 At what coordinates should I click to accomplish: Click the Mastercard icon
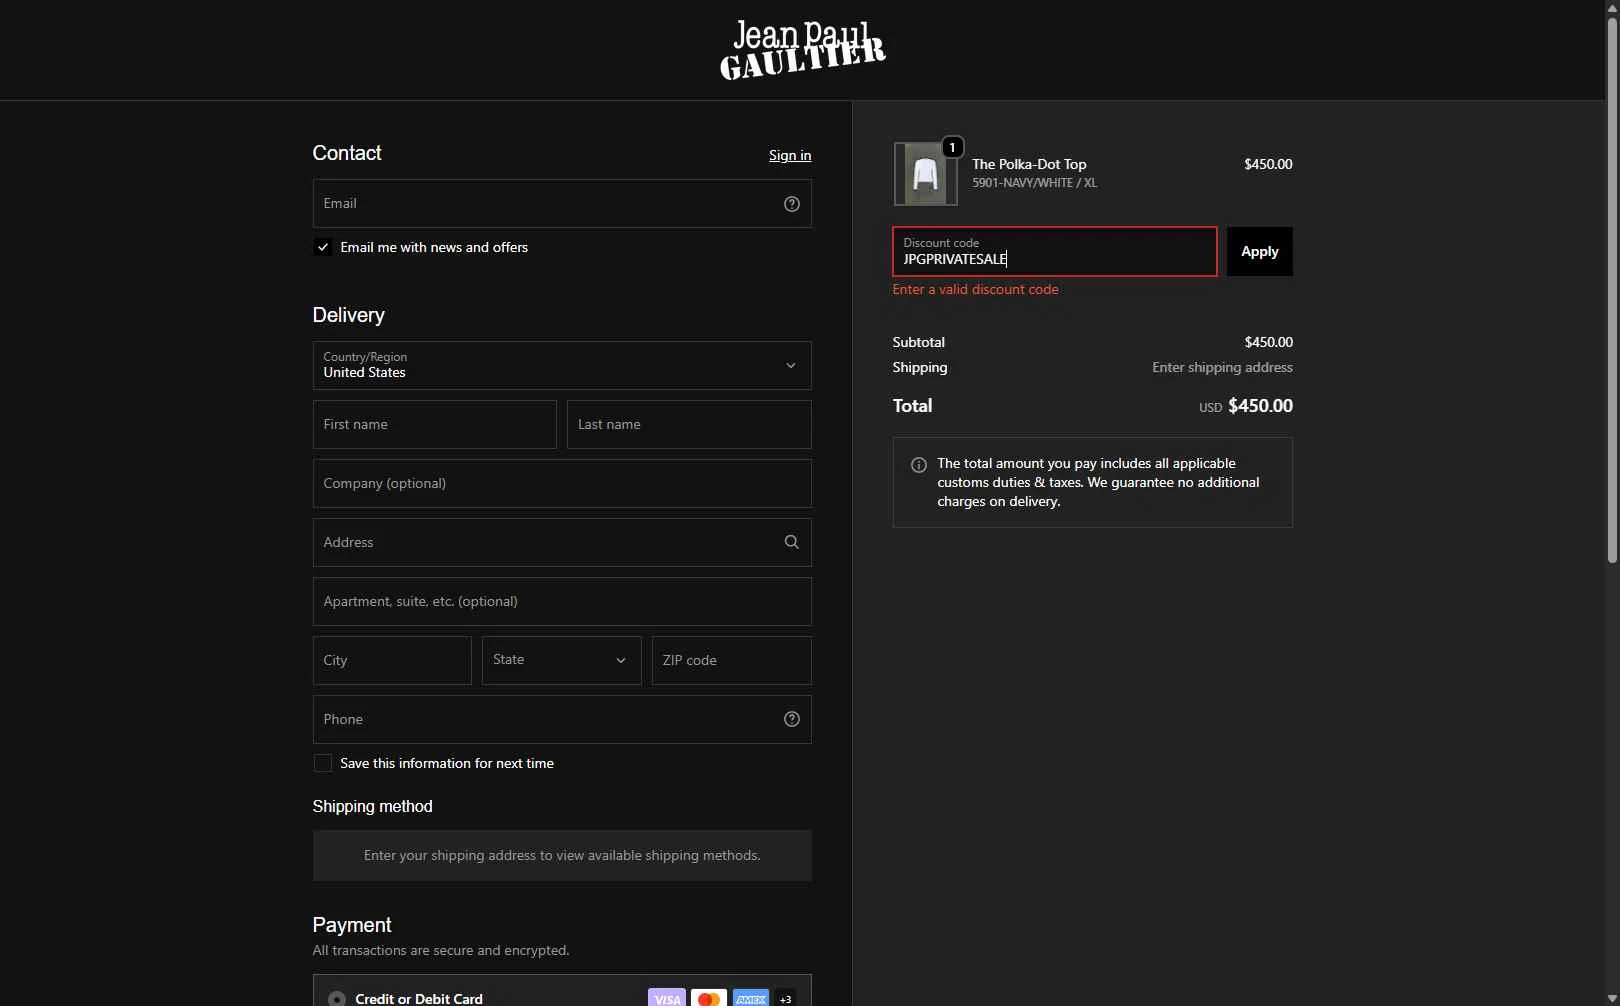[x=709, y=998]
